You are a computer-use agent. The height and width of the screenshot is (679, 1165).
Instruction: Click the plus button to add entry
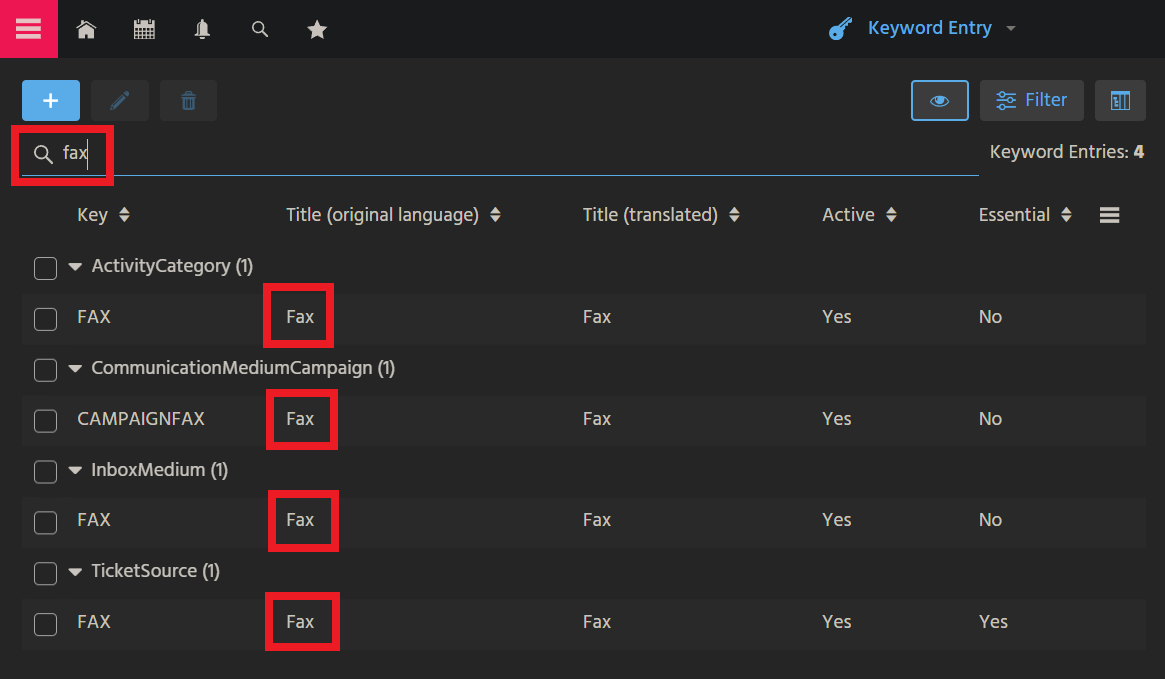(x=51, y=101)
